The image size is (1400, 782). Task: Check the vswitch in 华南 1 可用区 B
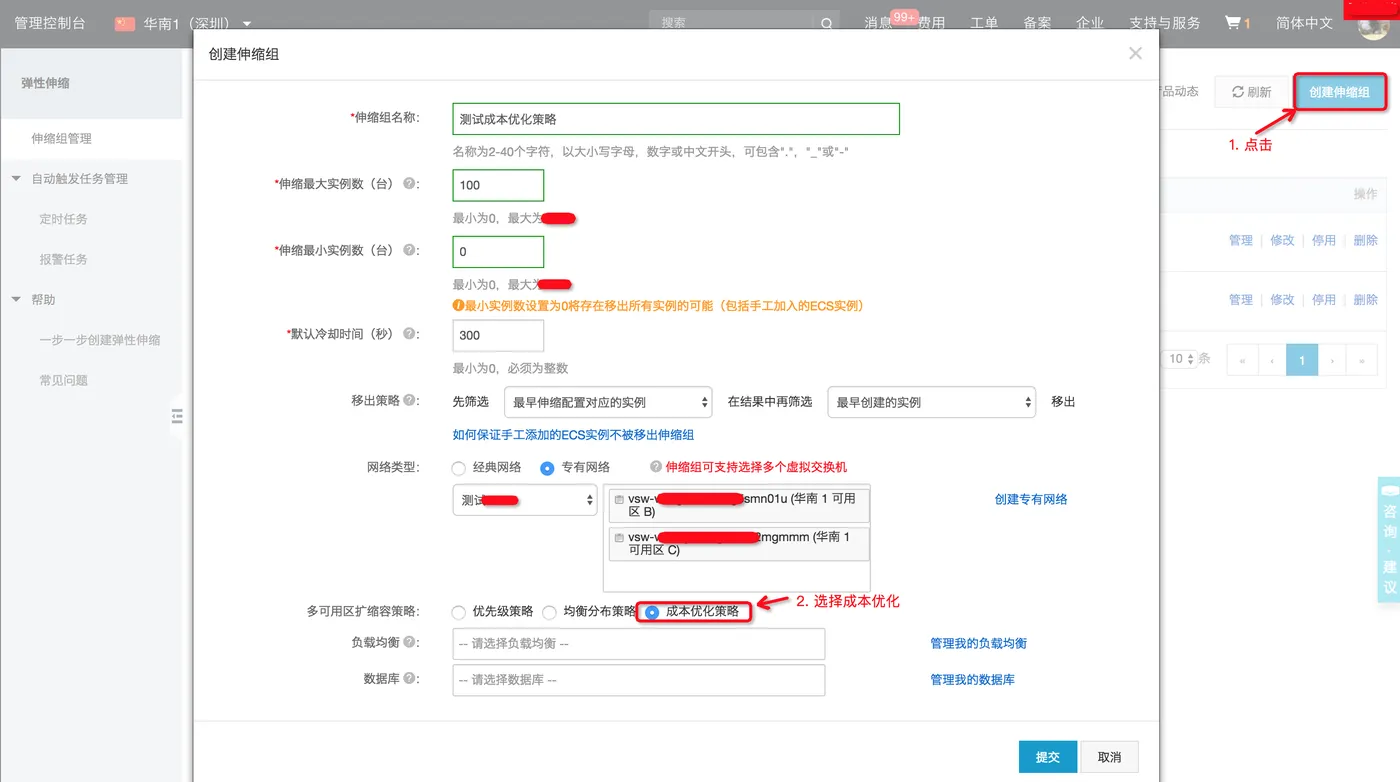620,499
